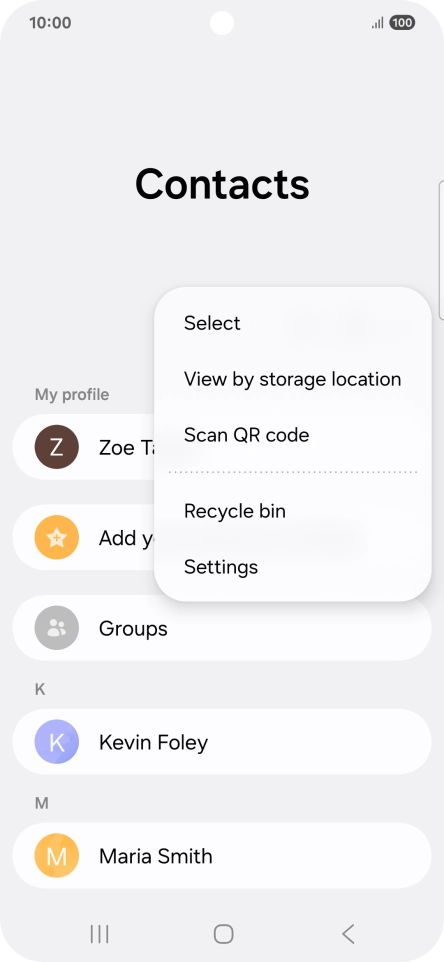Open the Groups list row

tap(222, 628)
